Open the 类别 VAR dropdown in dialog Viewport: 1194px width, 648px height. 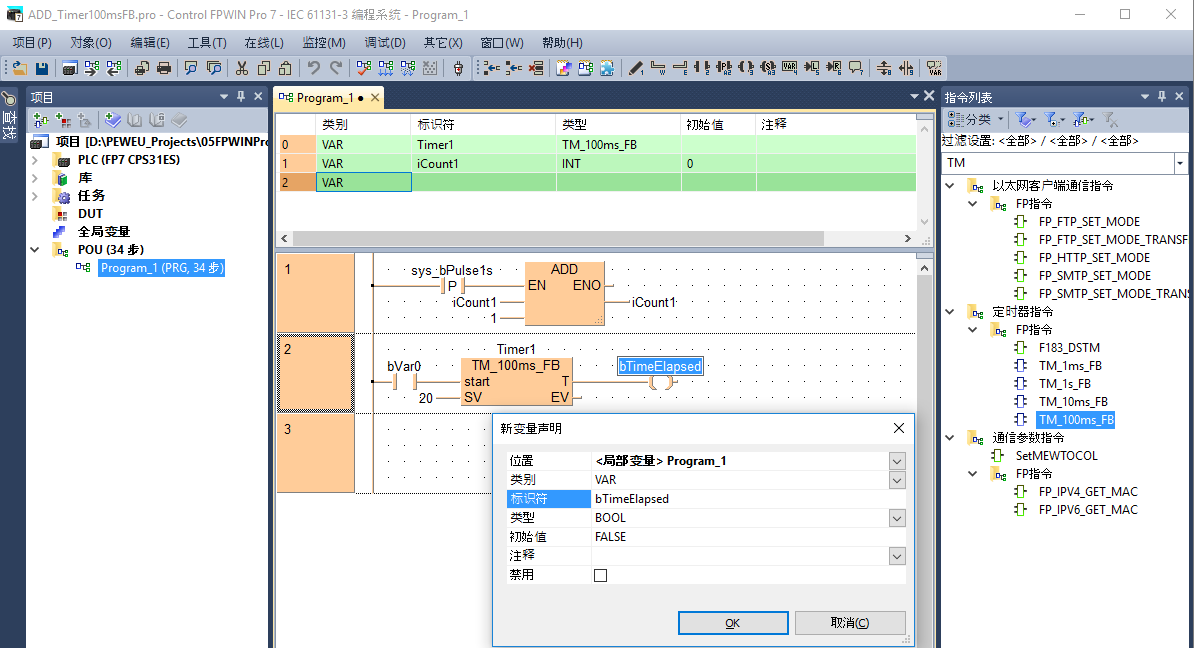pyautogui.click(x=897, y=480)
